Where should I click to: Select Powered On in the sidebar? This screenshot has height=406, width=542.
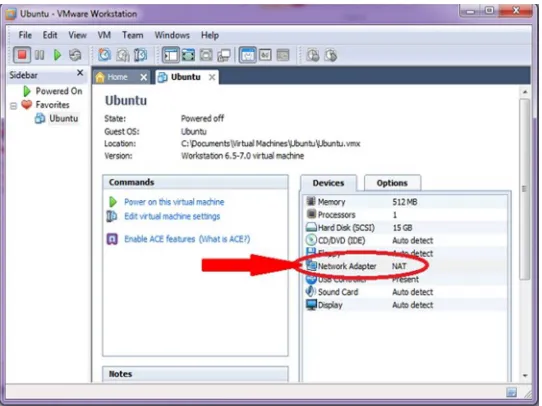point(59,91)
